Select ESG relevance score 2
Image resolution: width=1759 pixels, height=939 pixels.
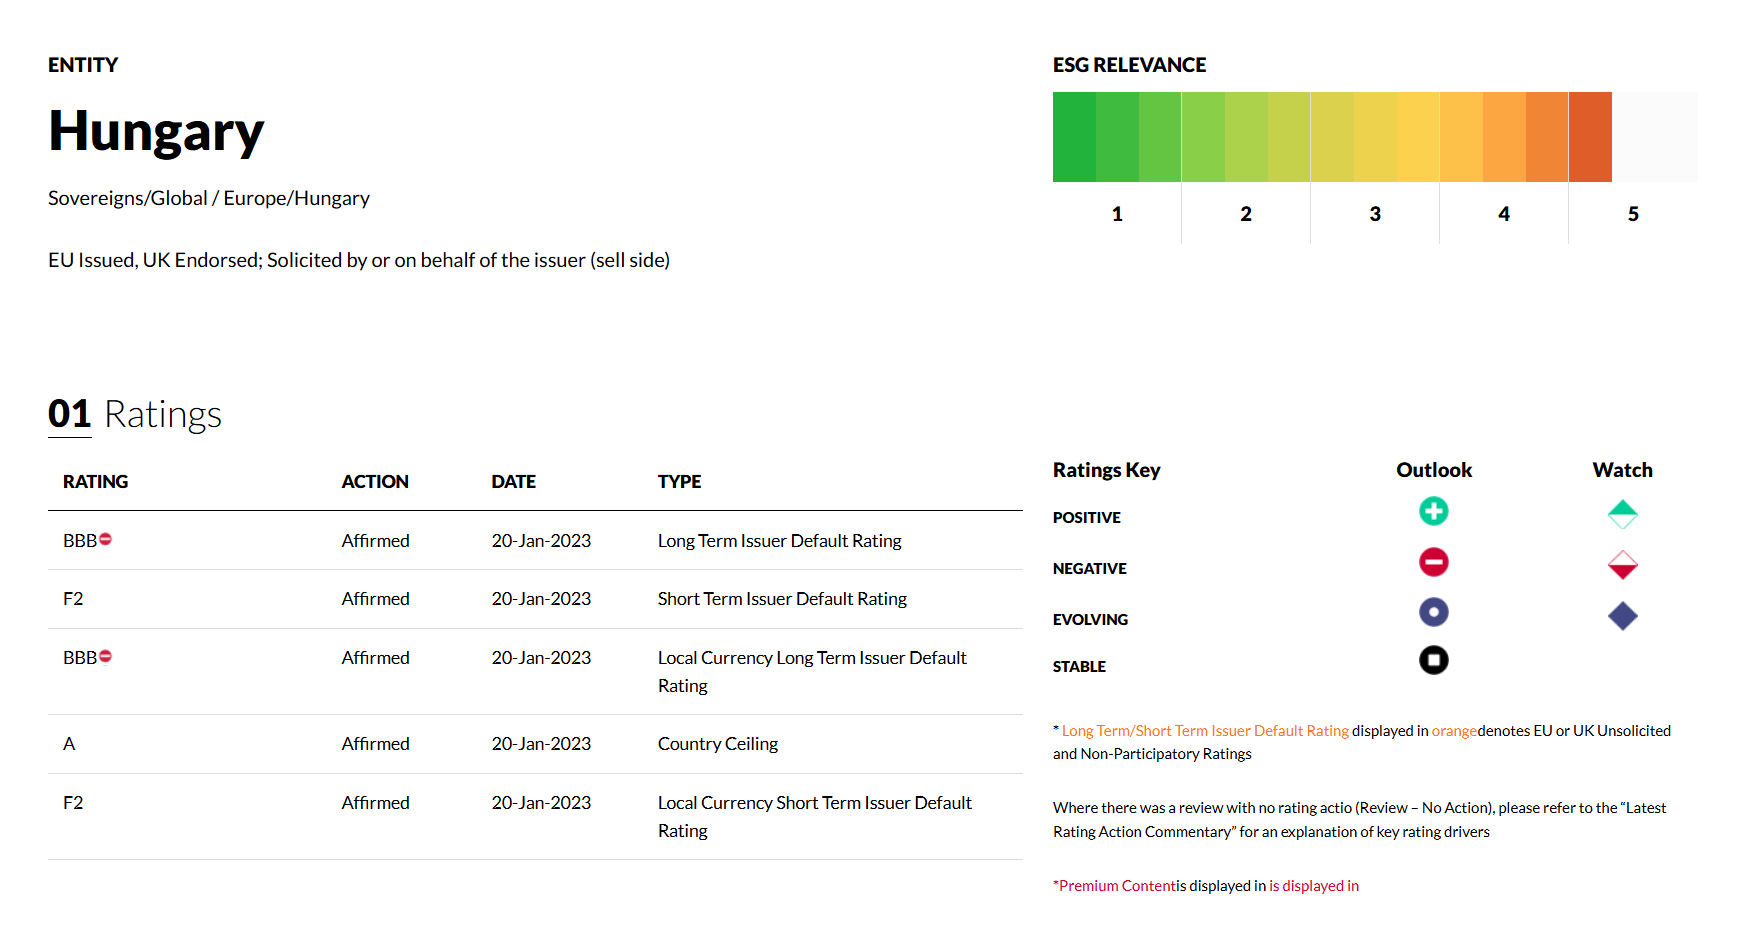(x=1246, y=214)
